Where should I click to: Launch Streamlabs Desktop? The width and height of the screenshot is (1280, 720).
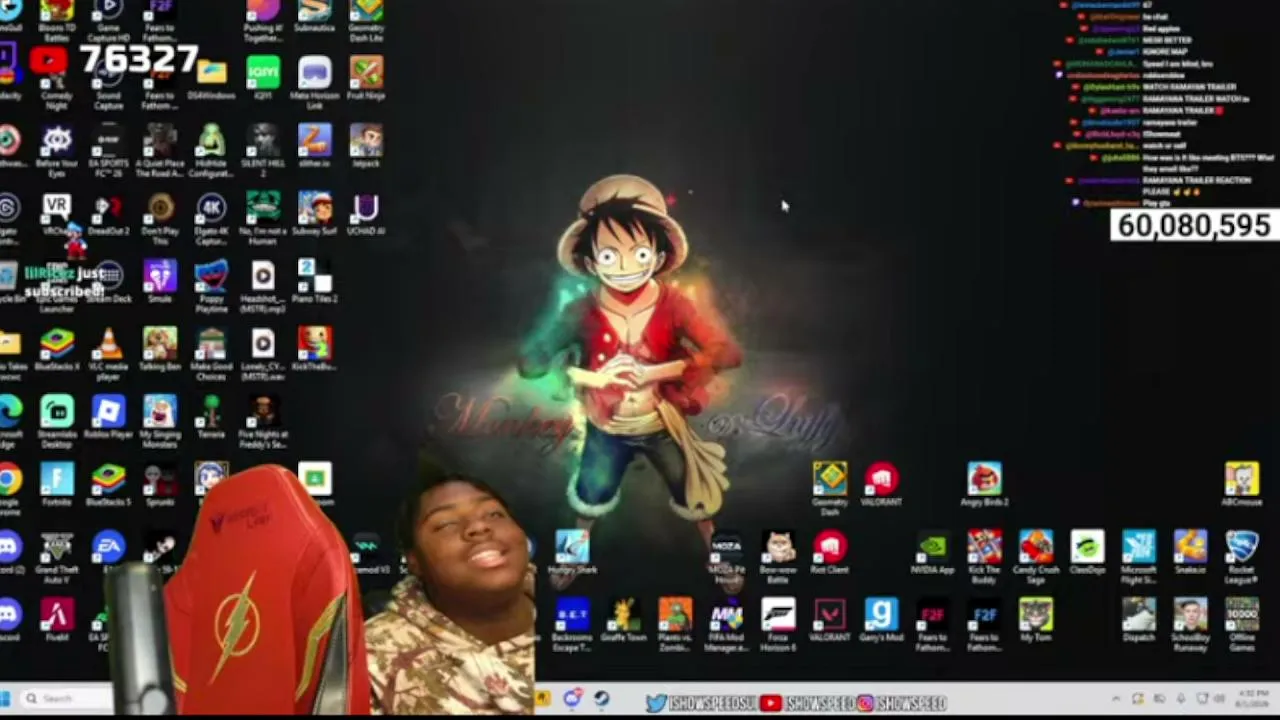57,411
